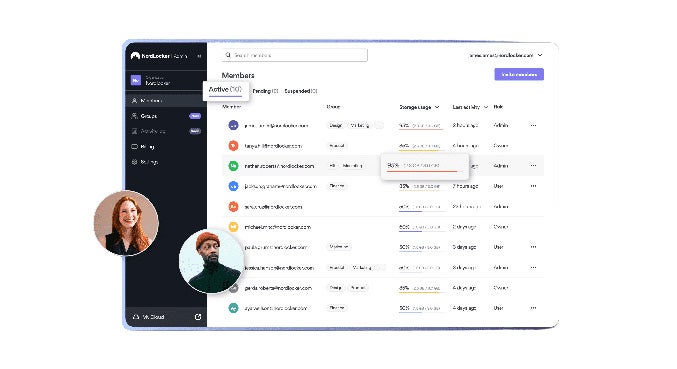
Task: Click the michael member email
Action: click(278, 227)
